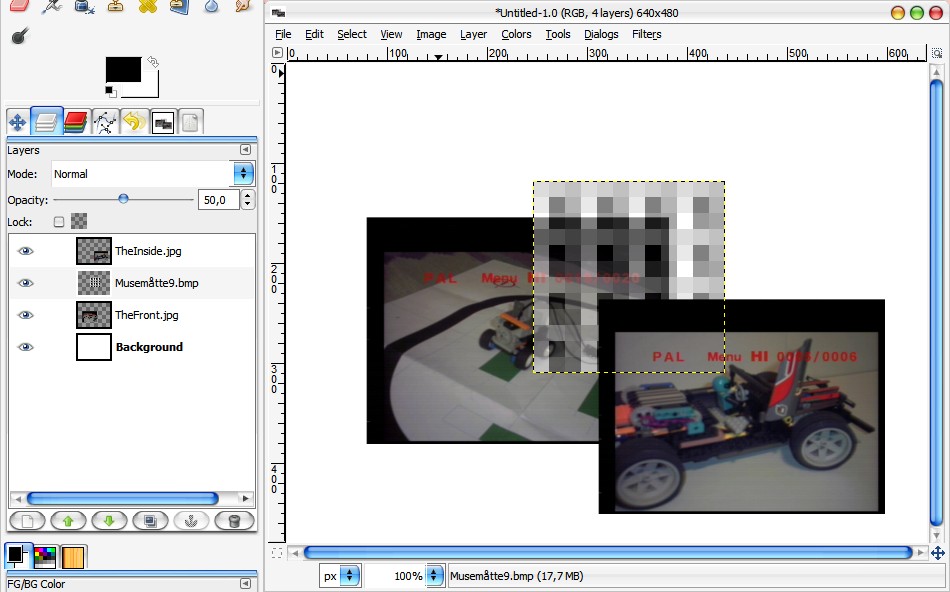
Task: Create a new layer button
Action: coord(27,520)
